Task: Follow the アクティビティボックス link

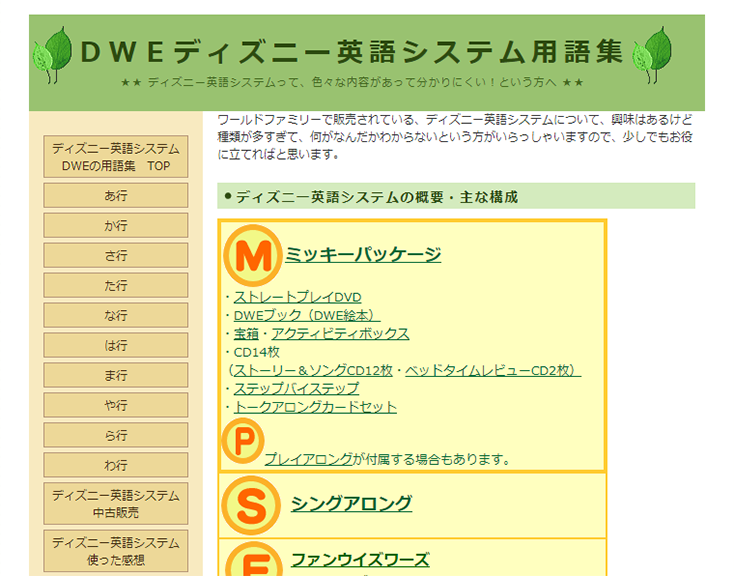Action: click(x=340, y=334)
